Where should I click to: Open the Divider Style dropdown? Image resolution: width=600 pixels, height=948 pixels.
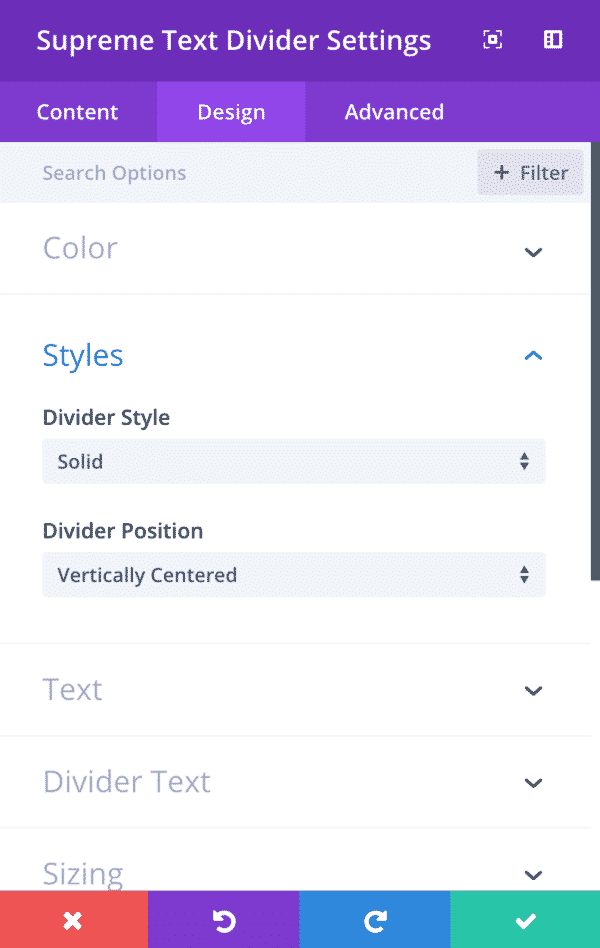coord(294,461)
